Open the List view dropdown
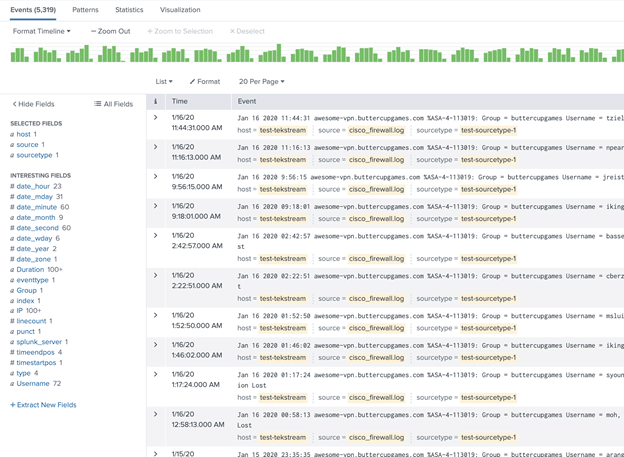The height and width of the screenshot is (457, 624). point(164,82)
